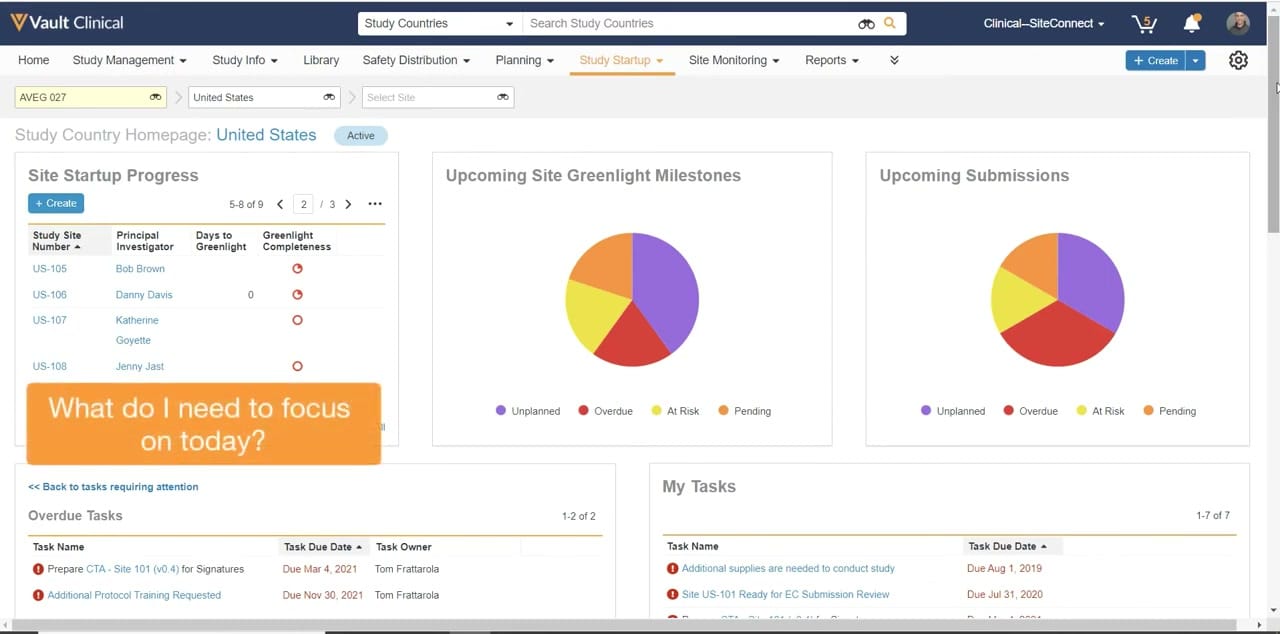Screen dimensions: 1280x634
Task: Open investigator Danny Davis
Action: (144, 294)
